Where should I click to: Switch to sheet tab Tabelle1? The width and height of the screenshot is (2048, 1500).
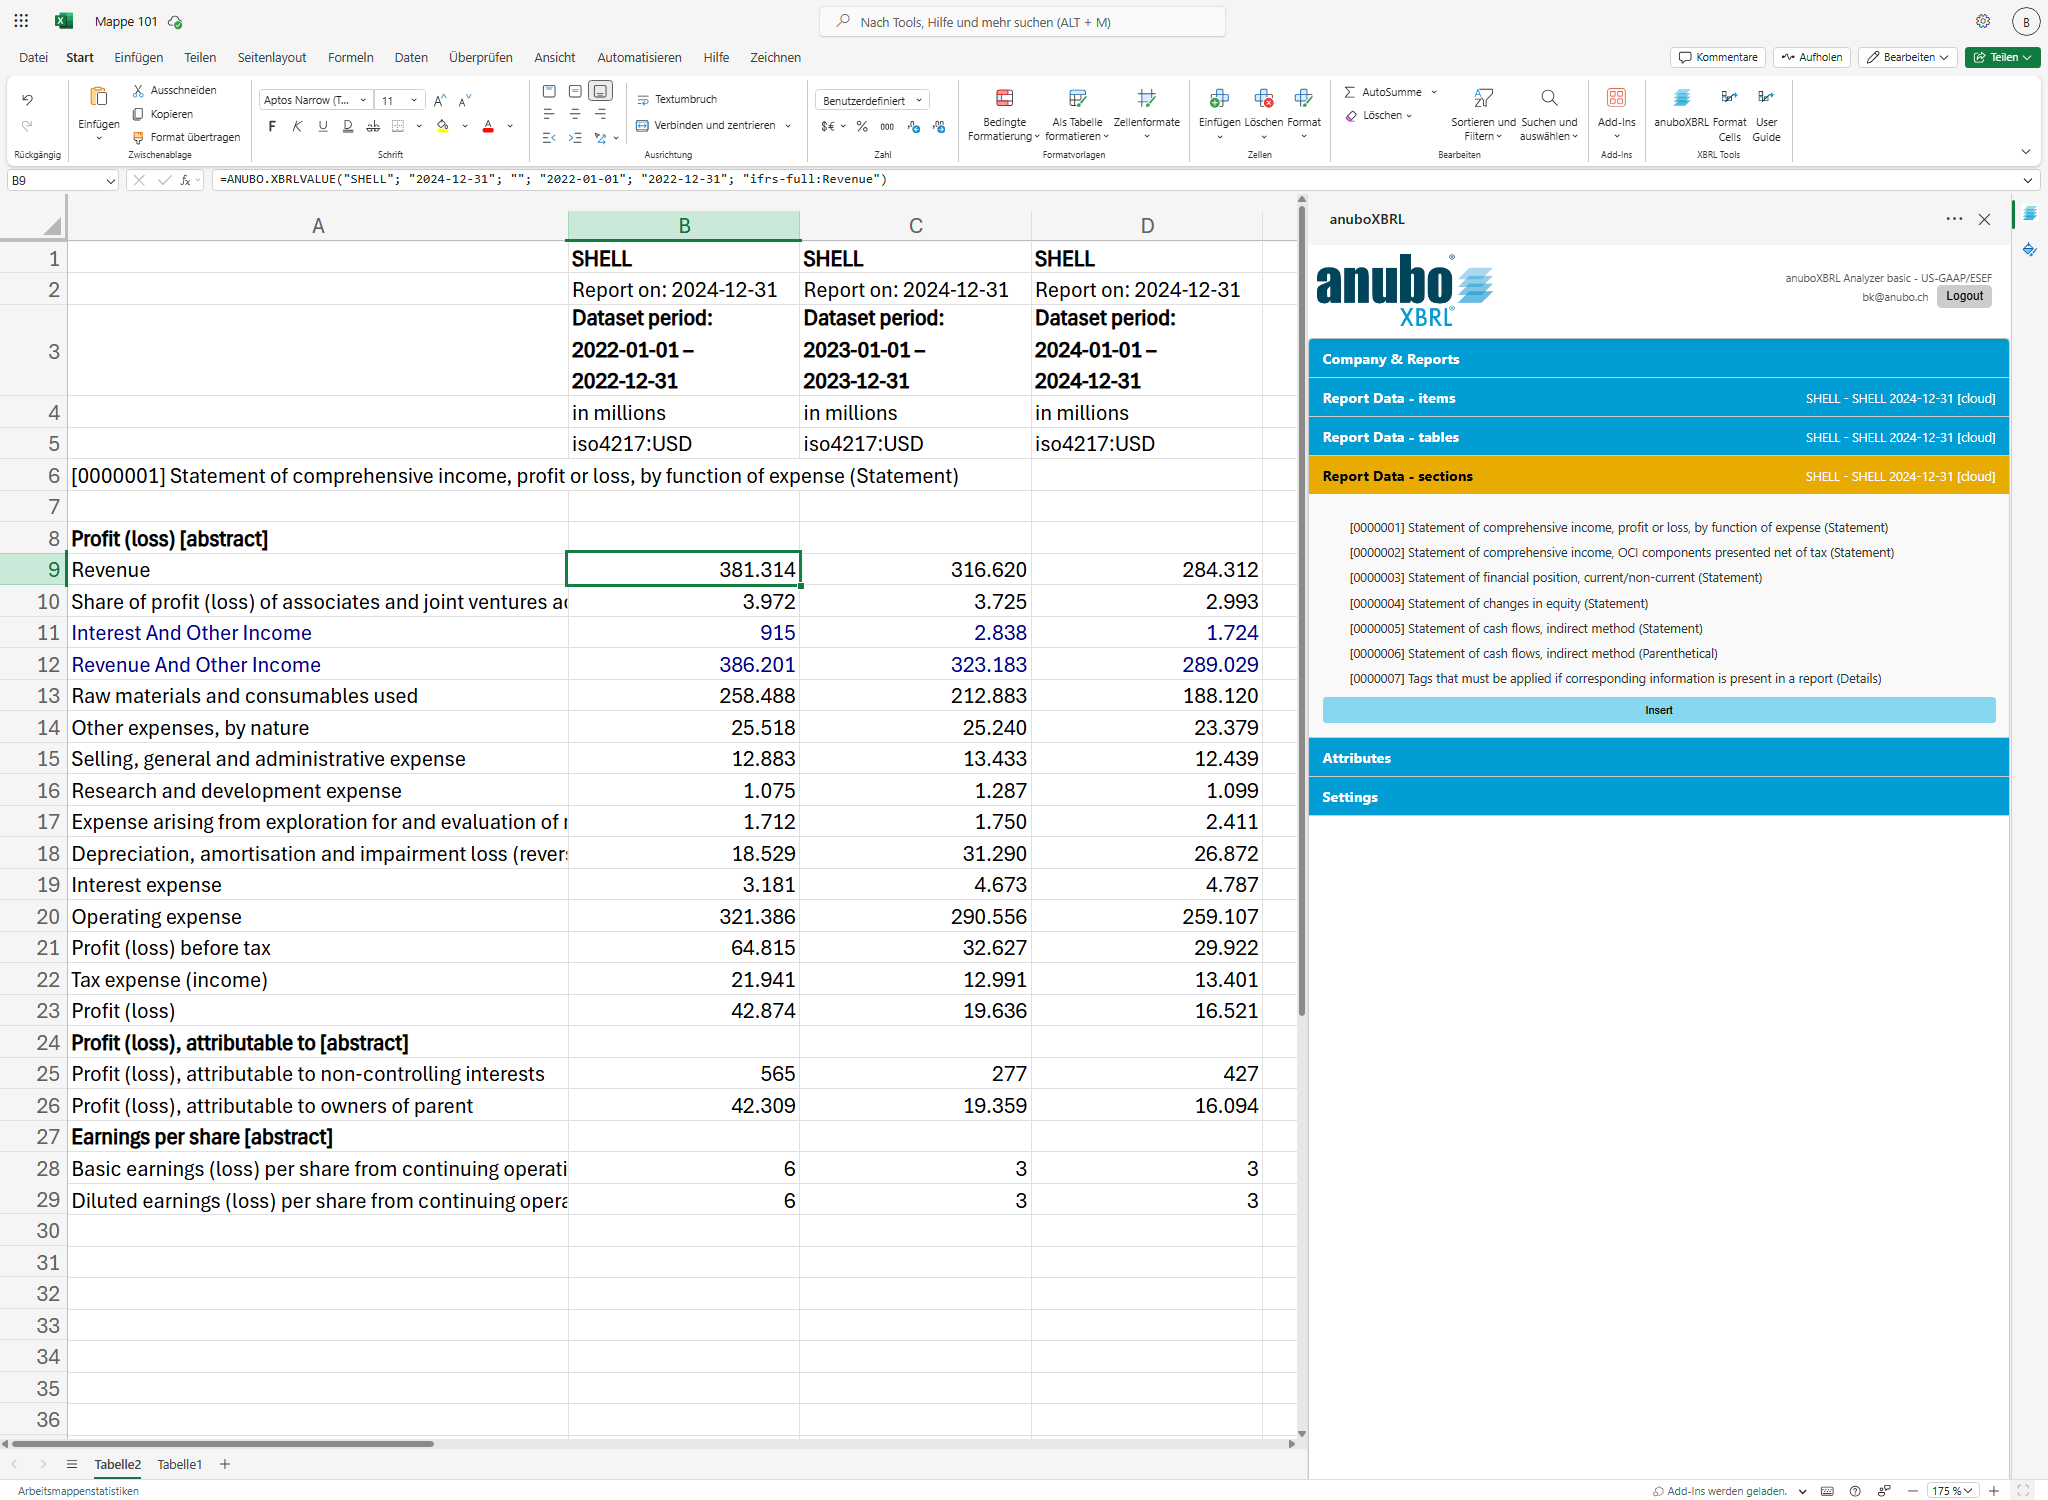pos(179,1464)
